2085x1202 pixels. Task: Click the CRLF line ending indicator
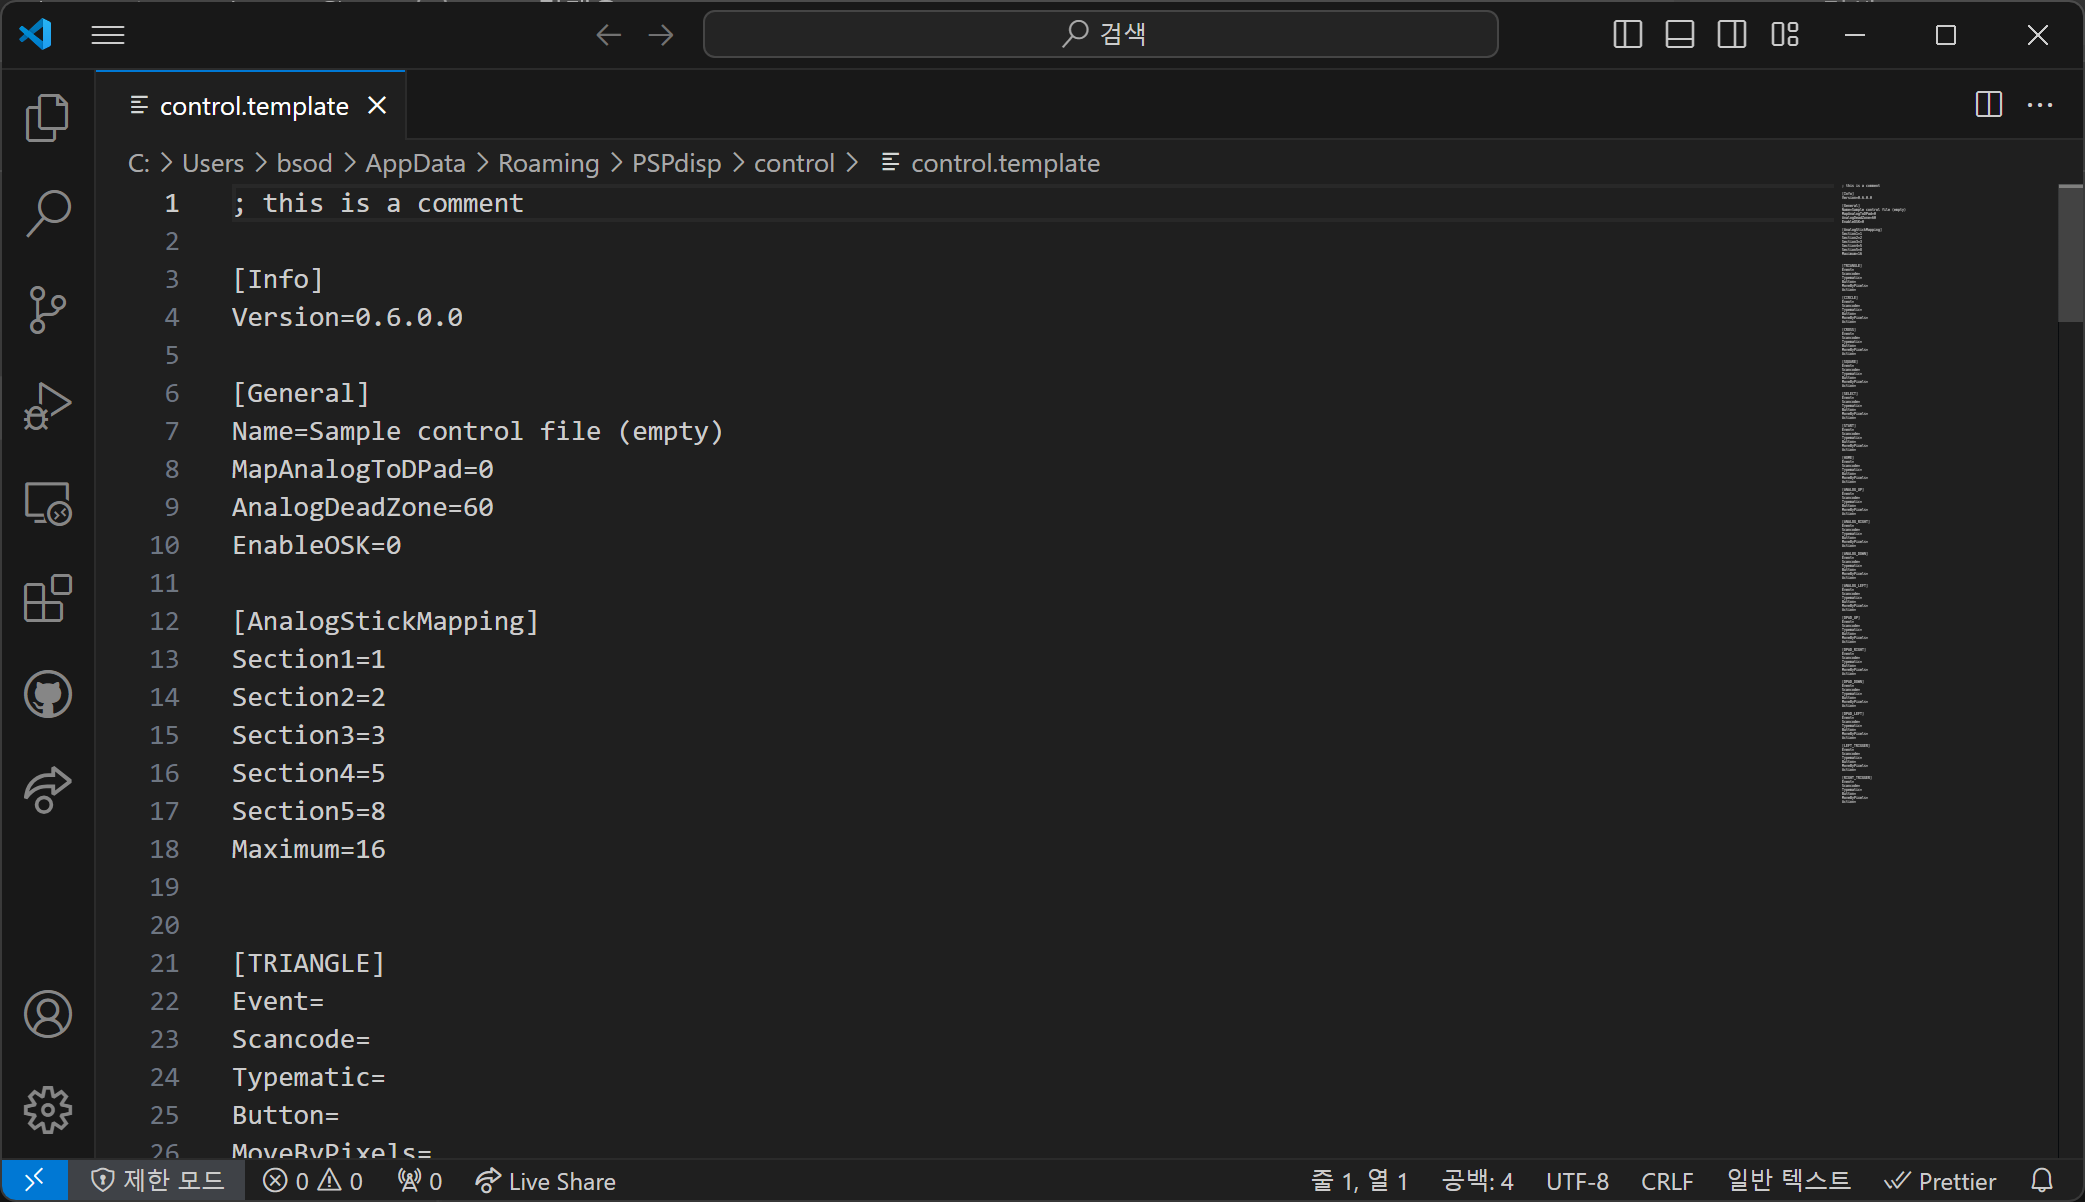pos(1666,1181)
